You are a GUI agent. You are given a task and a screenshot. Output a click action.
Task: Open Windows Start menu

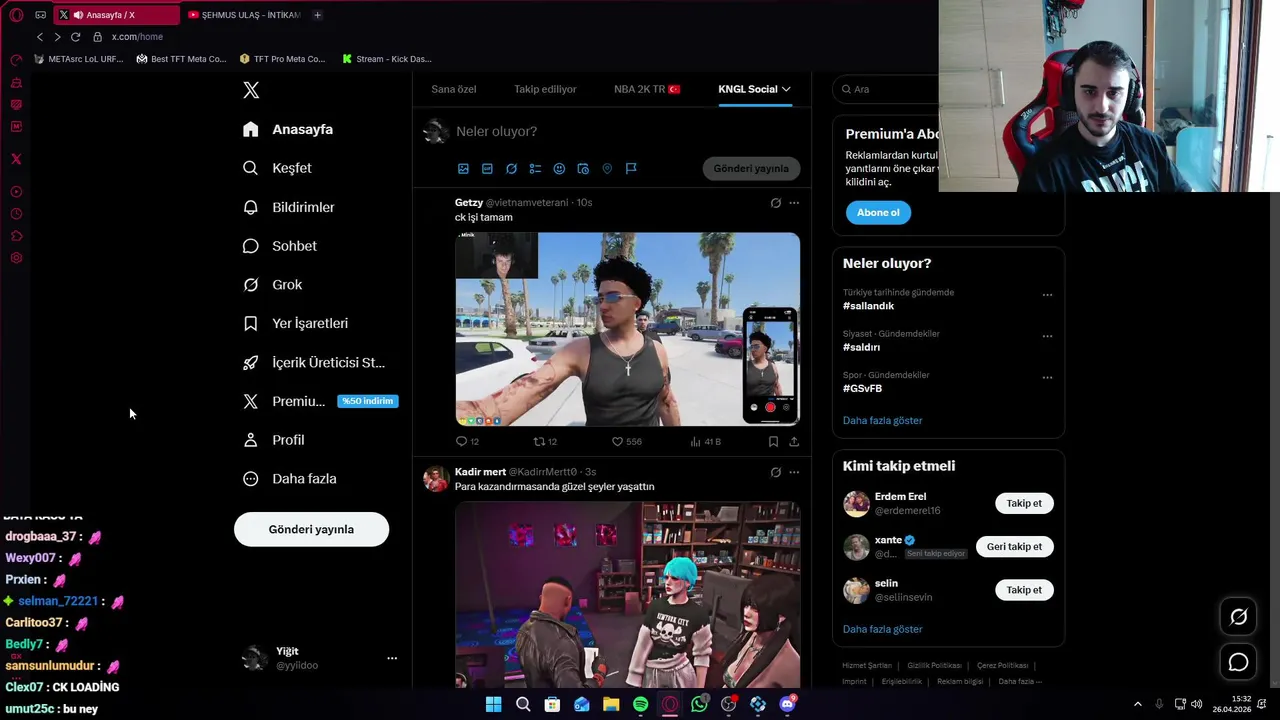click(493, 705)
